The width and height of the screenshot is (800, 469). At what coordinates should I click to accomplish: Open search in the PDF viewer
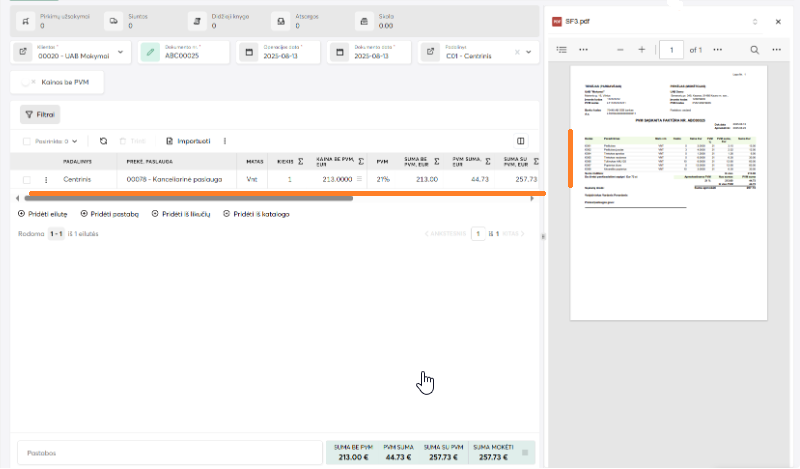tap(755, 49)
